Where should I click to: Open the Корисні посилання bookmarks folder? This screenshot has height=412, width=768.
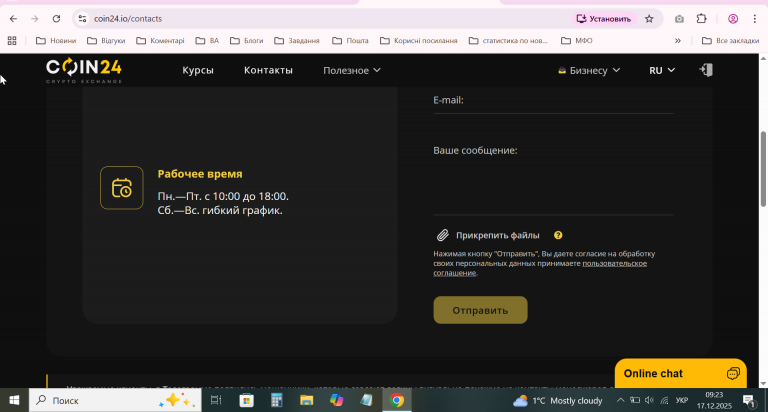419,41
